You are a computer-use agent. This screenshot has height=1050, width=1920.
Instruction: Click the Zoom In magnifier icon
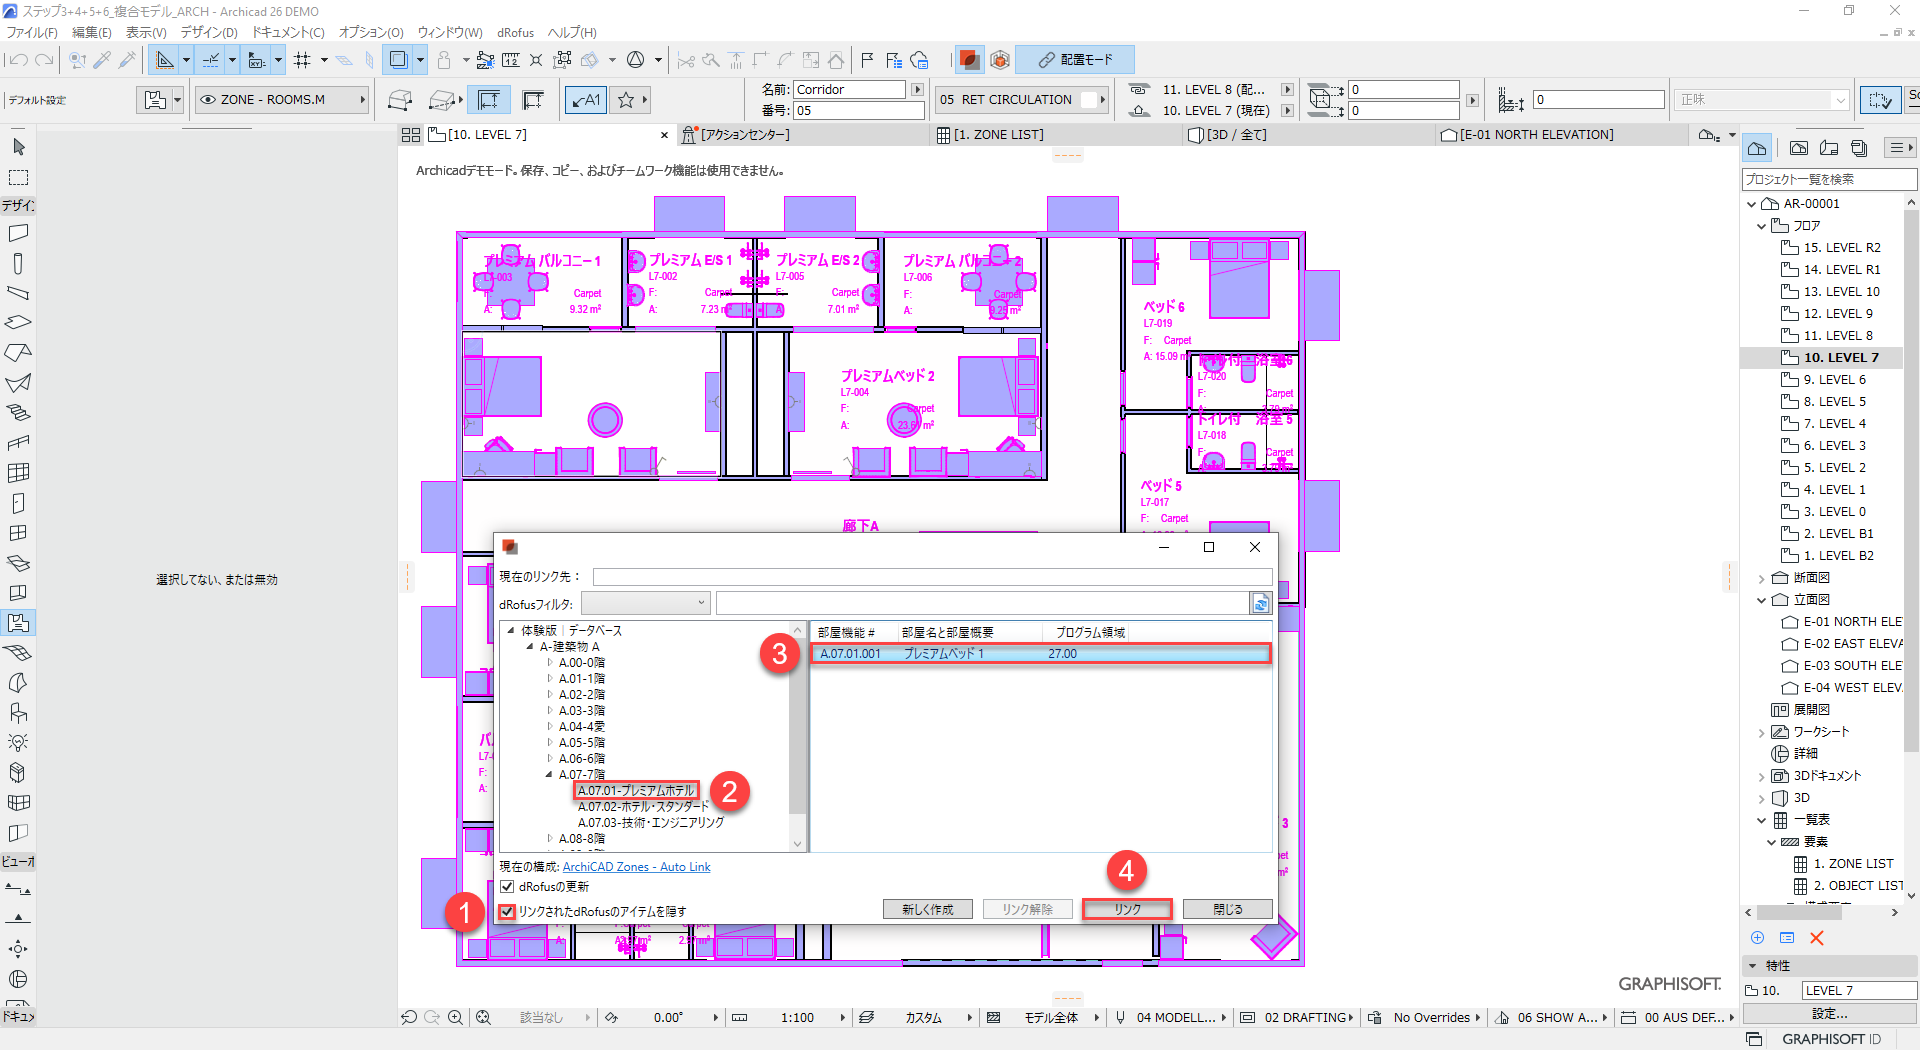click(456, 1017)
